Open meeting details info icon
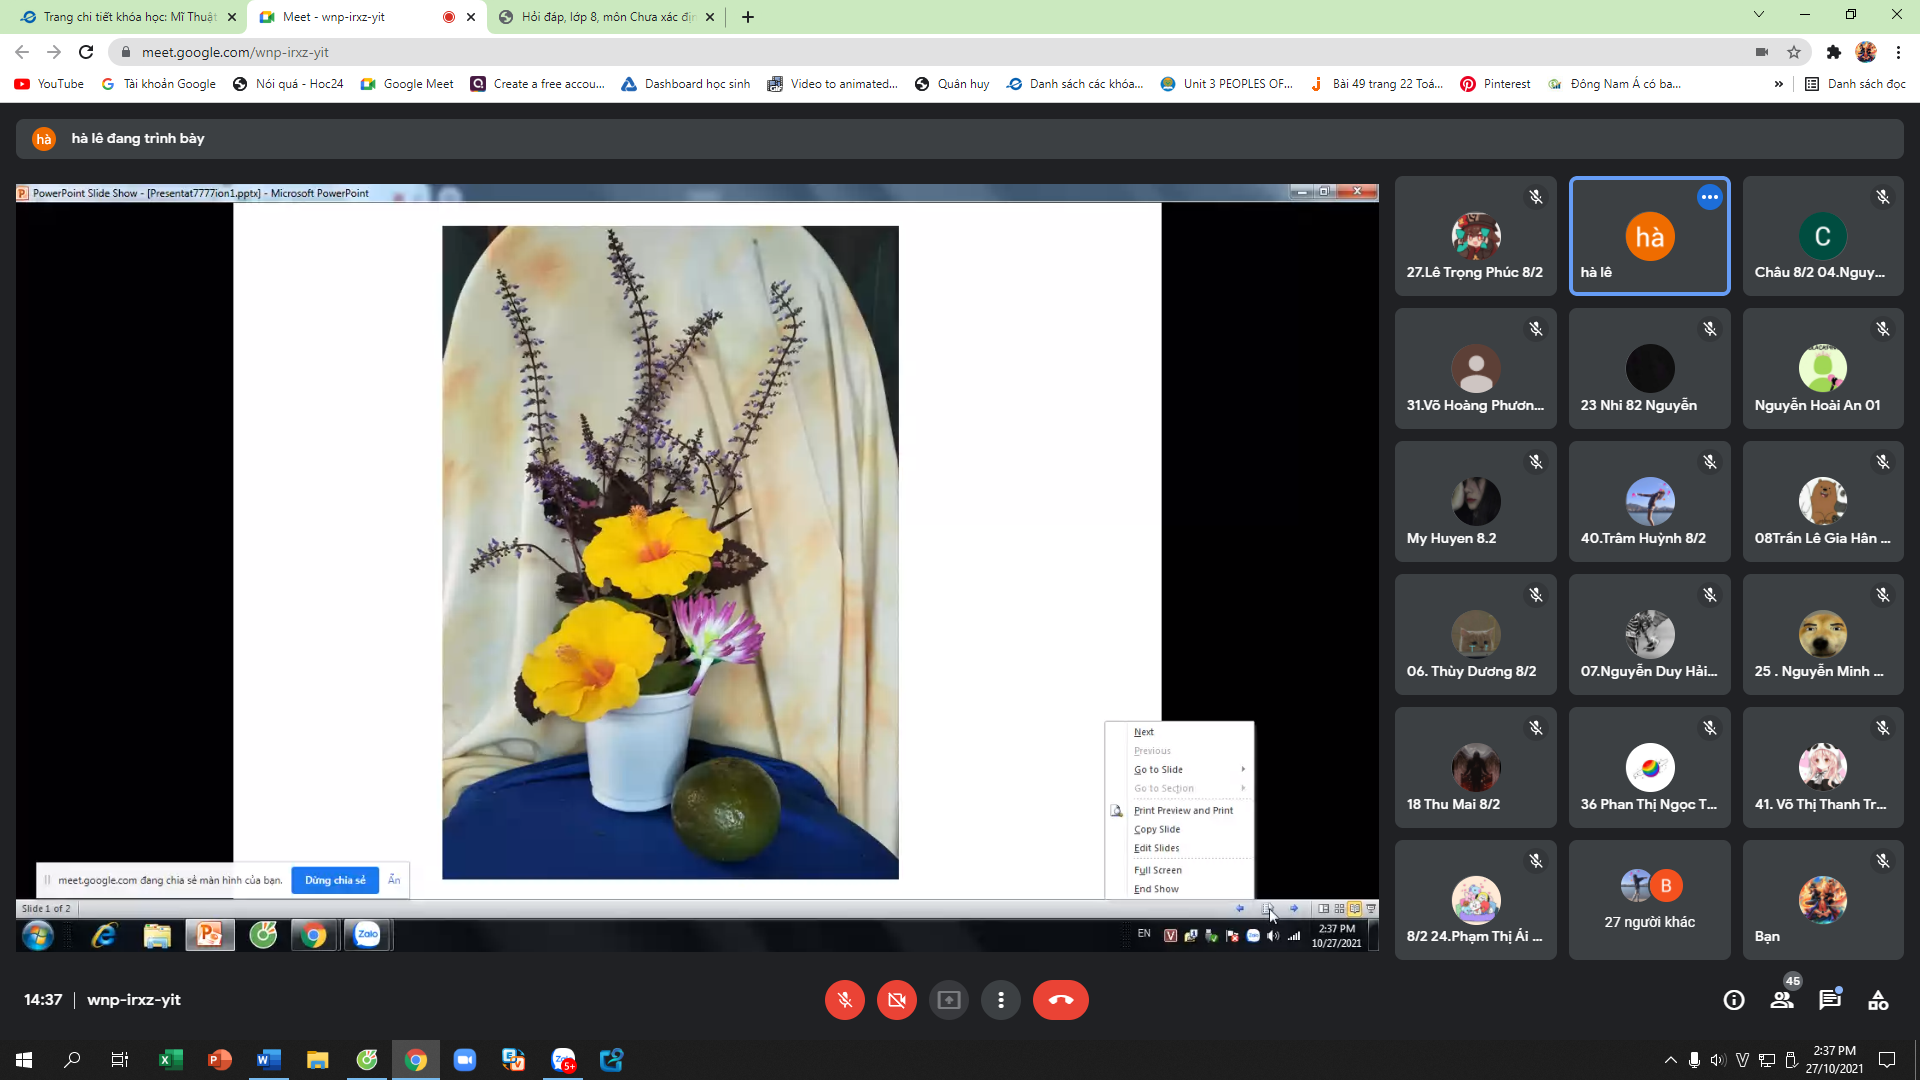Screen dimensions: 1920x1080 [x=1734, y=1000]
